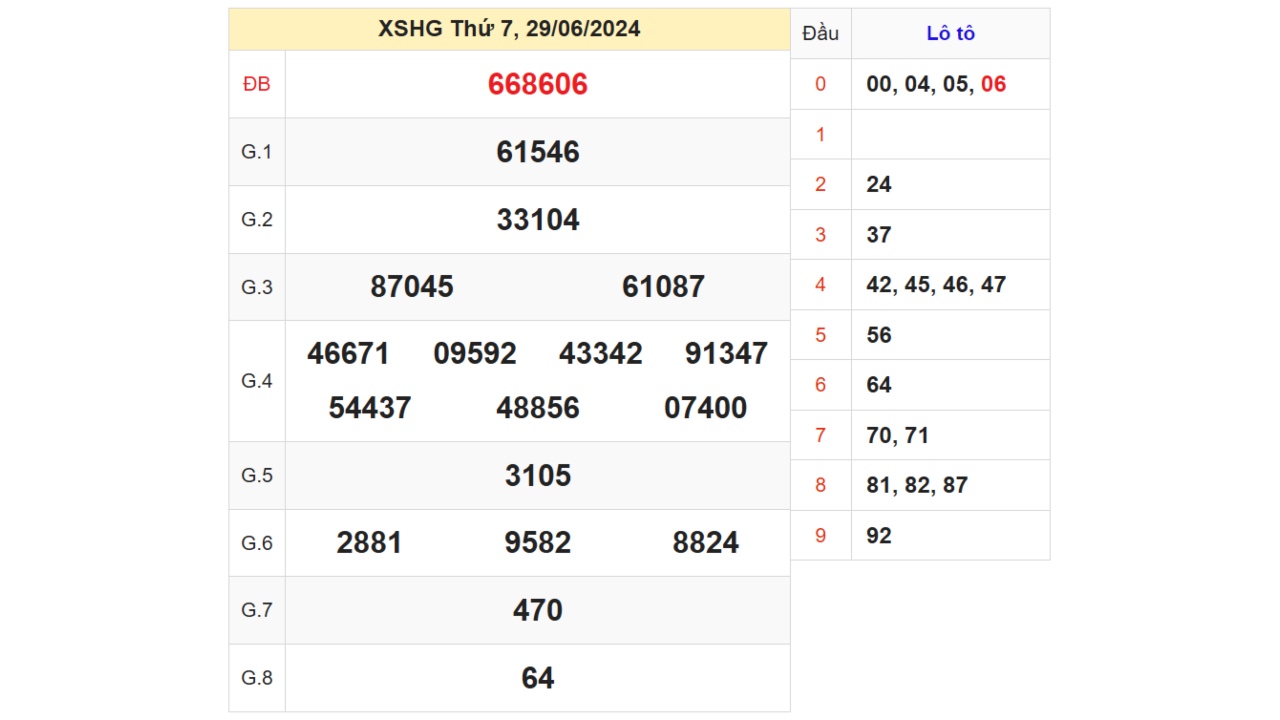Click the 'Lô tô' column header
This screenshot has width=1280, height=720.
tap(951, 33)
